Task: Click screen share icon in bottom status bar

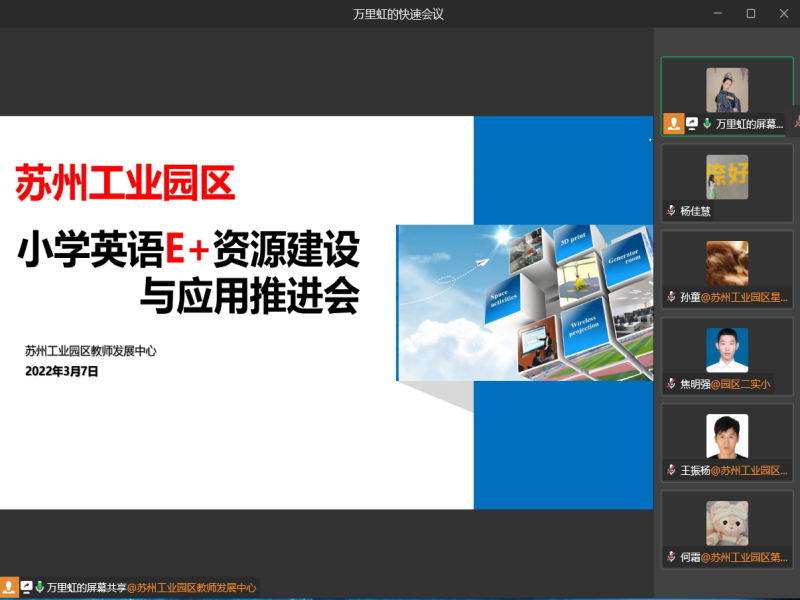Action: [27, 587]
